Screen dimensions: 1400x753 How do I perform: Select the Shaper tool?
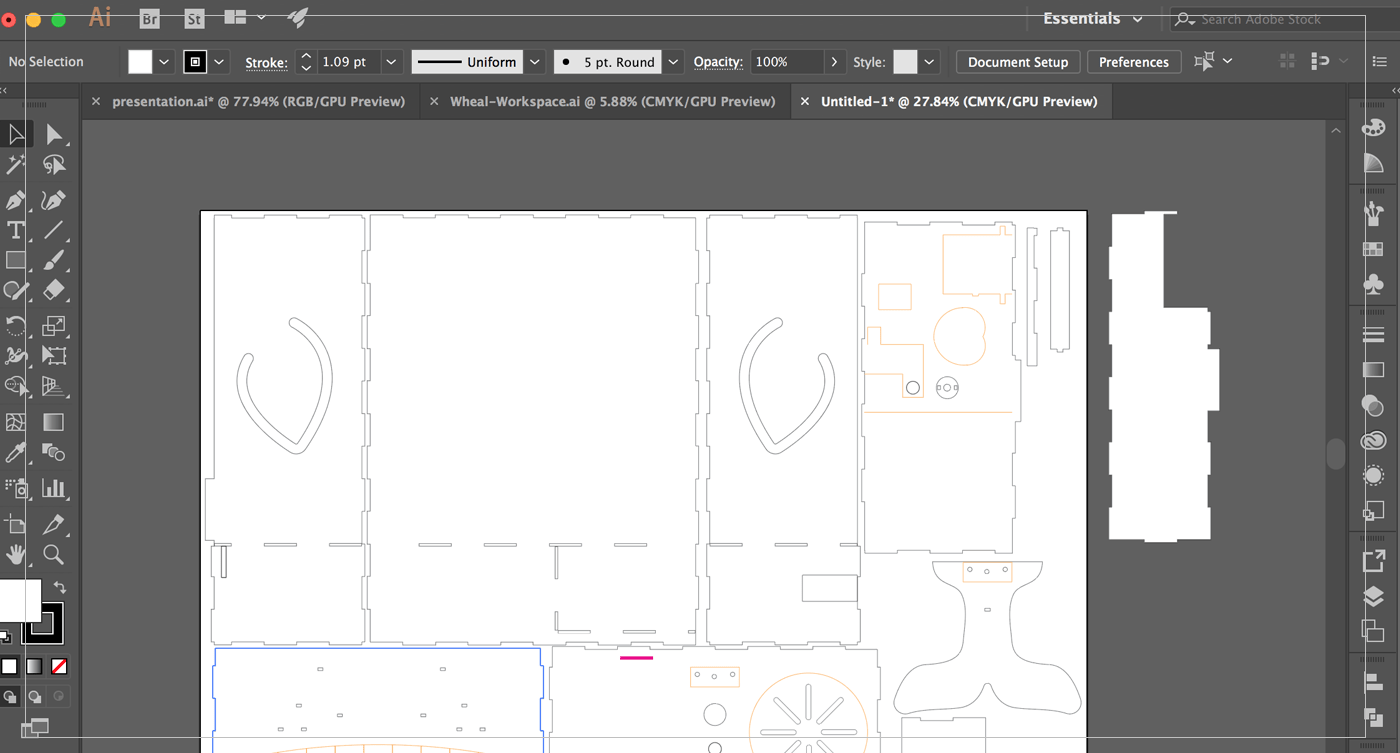click(x=16, y=290)
